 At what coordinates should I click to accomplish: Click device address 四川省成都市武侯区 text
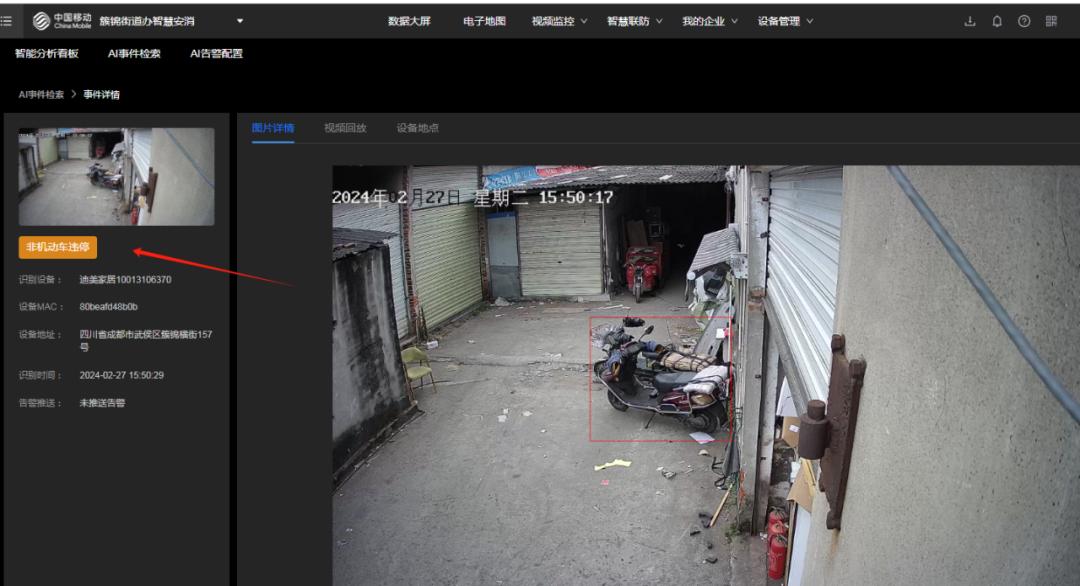[146, 341]
